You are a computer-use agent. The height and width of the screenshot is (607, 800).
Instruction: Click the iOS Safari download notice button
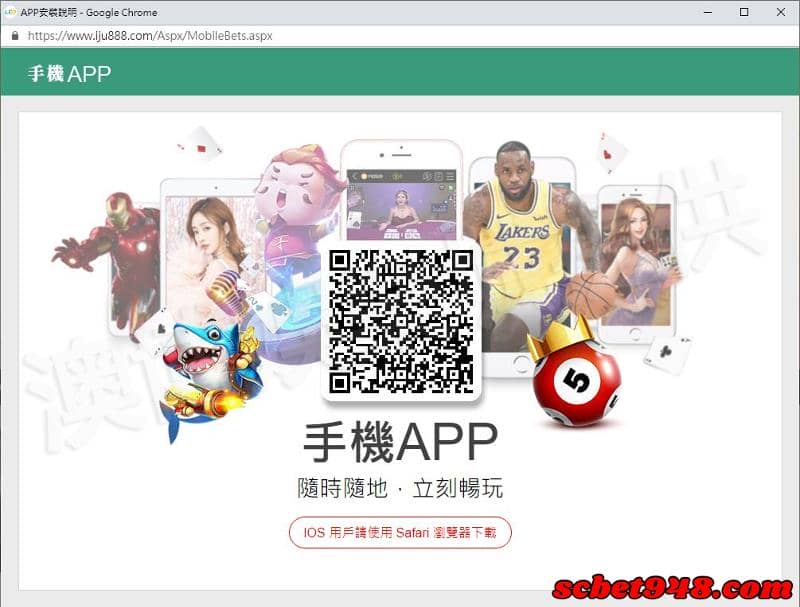coord(400,533)
